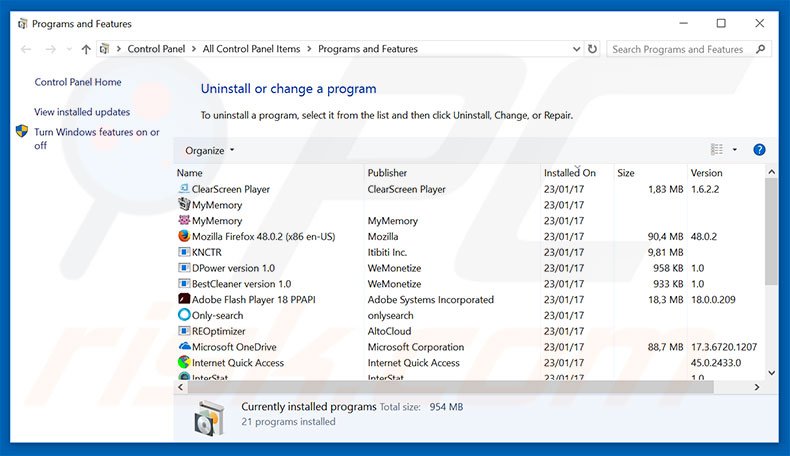Open the address bar history dropdown
790x456 pixels.
[x=576, y=49]
